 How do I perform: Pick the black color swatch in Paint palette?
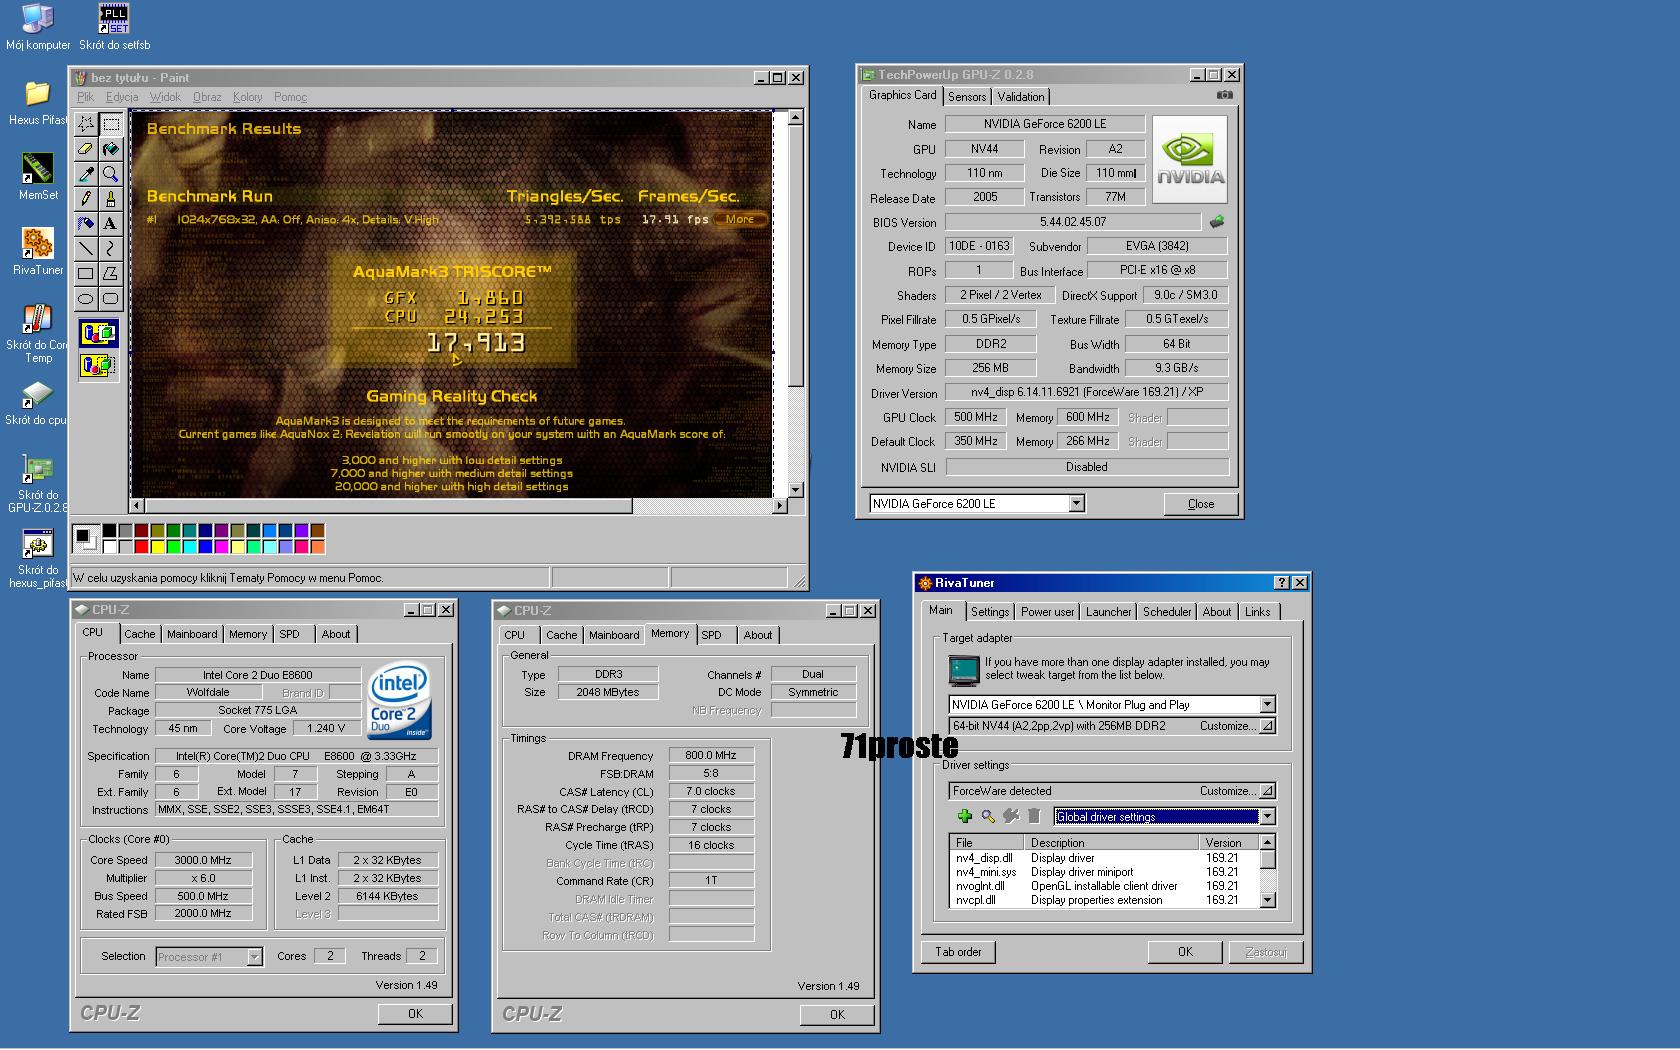click(x=110, y=531)
